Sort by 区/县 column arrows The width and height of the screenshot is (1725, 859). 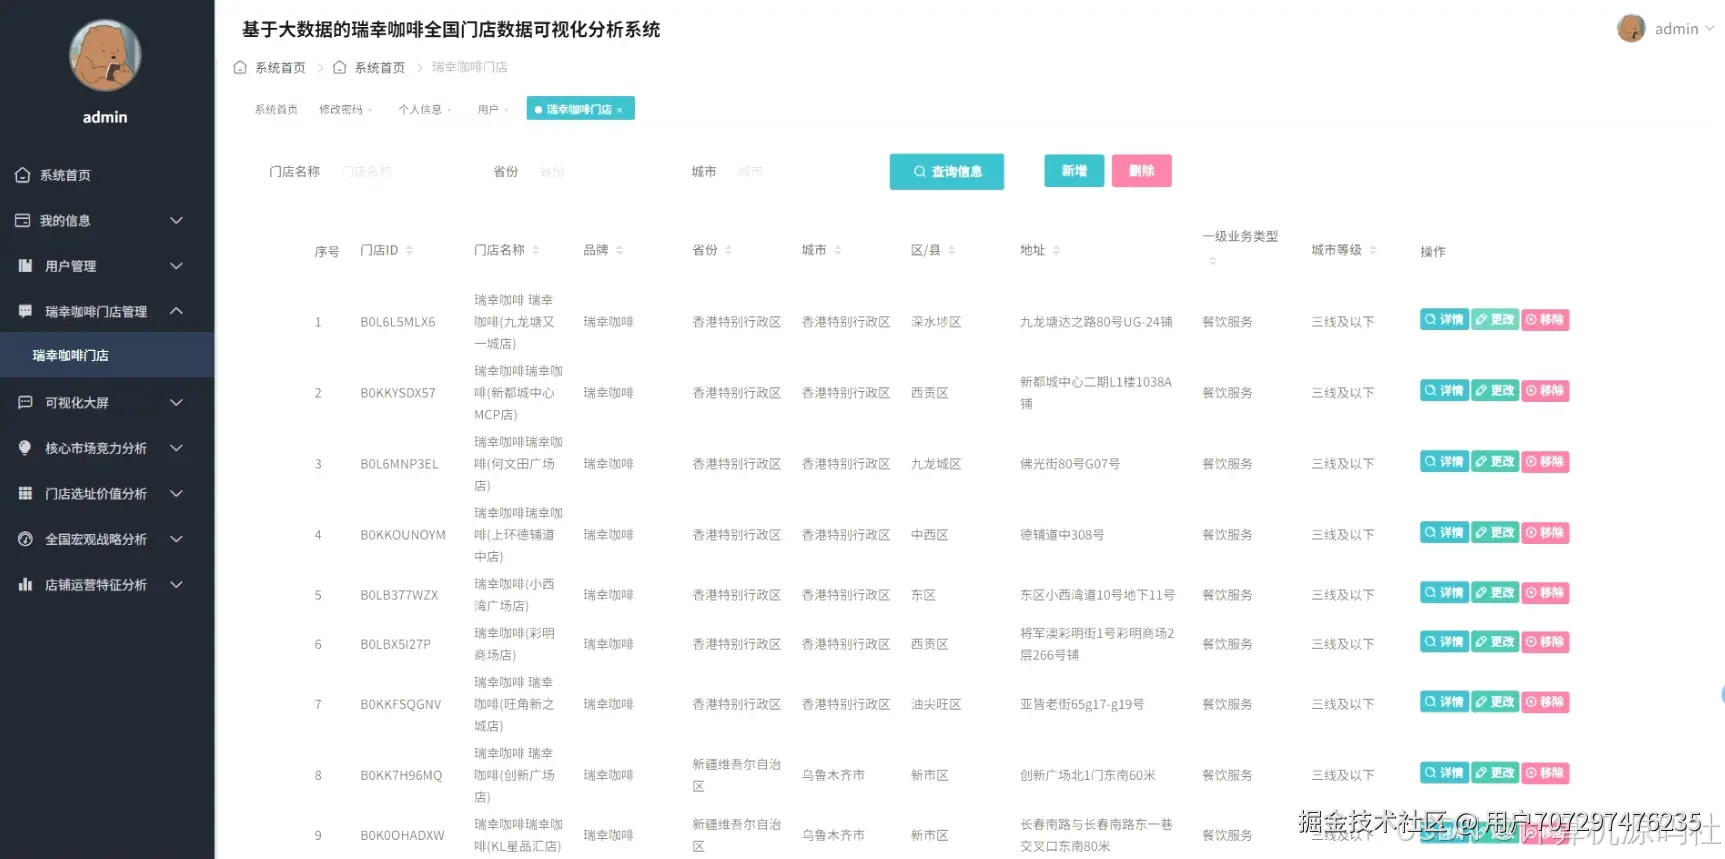coord(951,250)
